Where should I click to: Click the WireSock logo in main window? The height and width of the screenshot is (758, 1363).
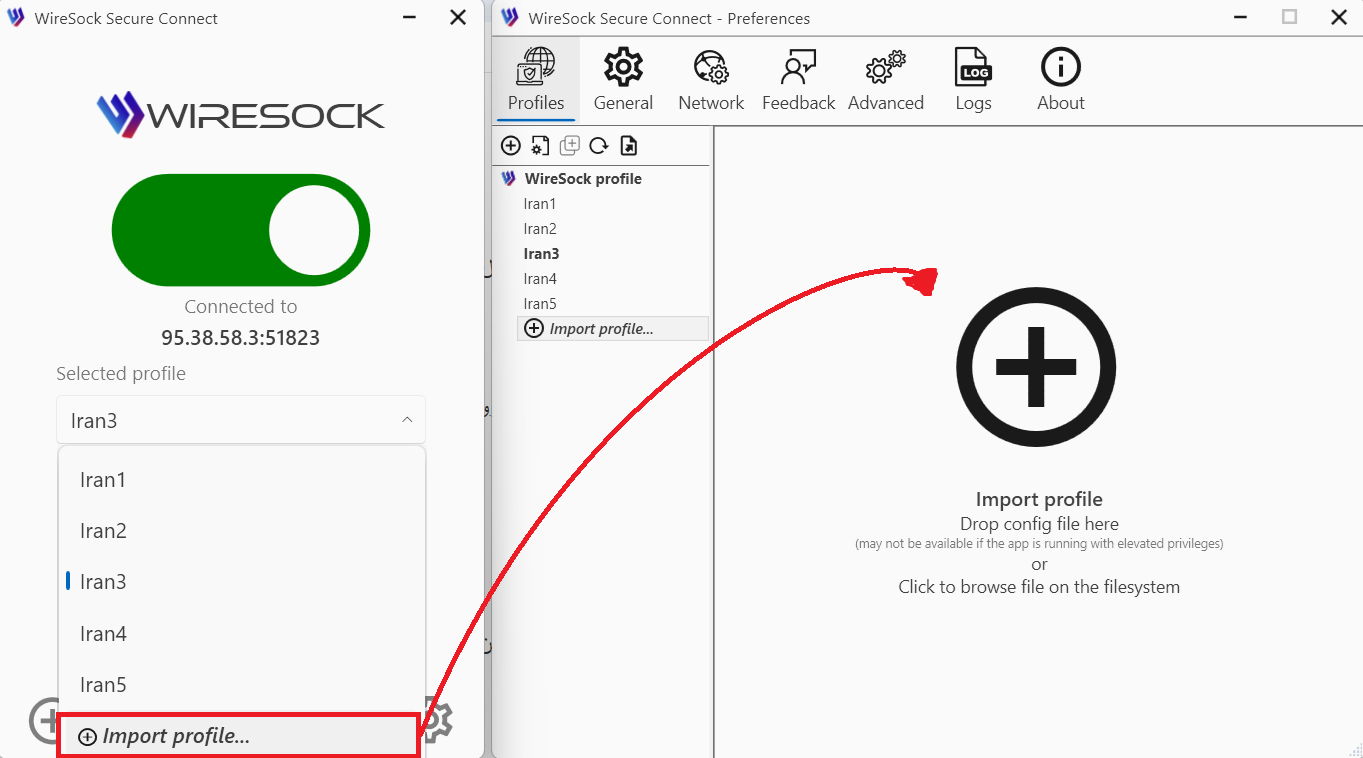click(241, 115)
